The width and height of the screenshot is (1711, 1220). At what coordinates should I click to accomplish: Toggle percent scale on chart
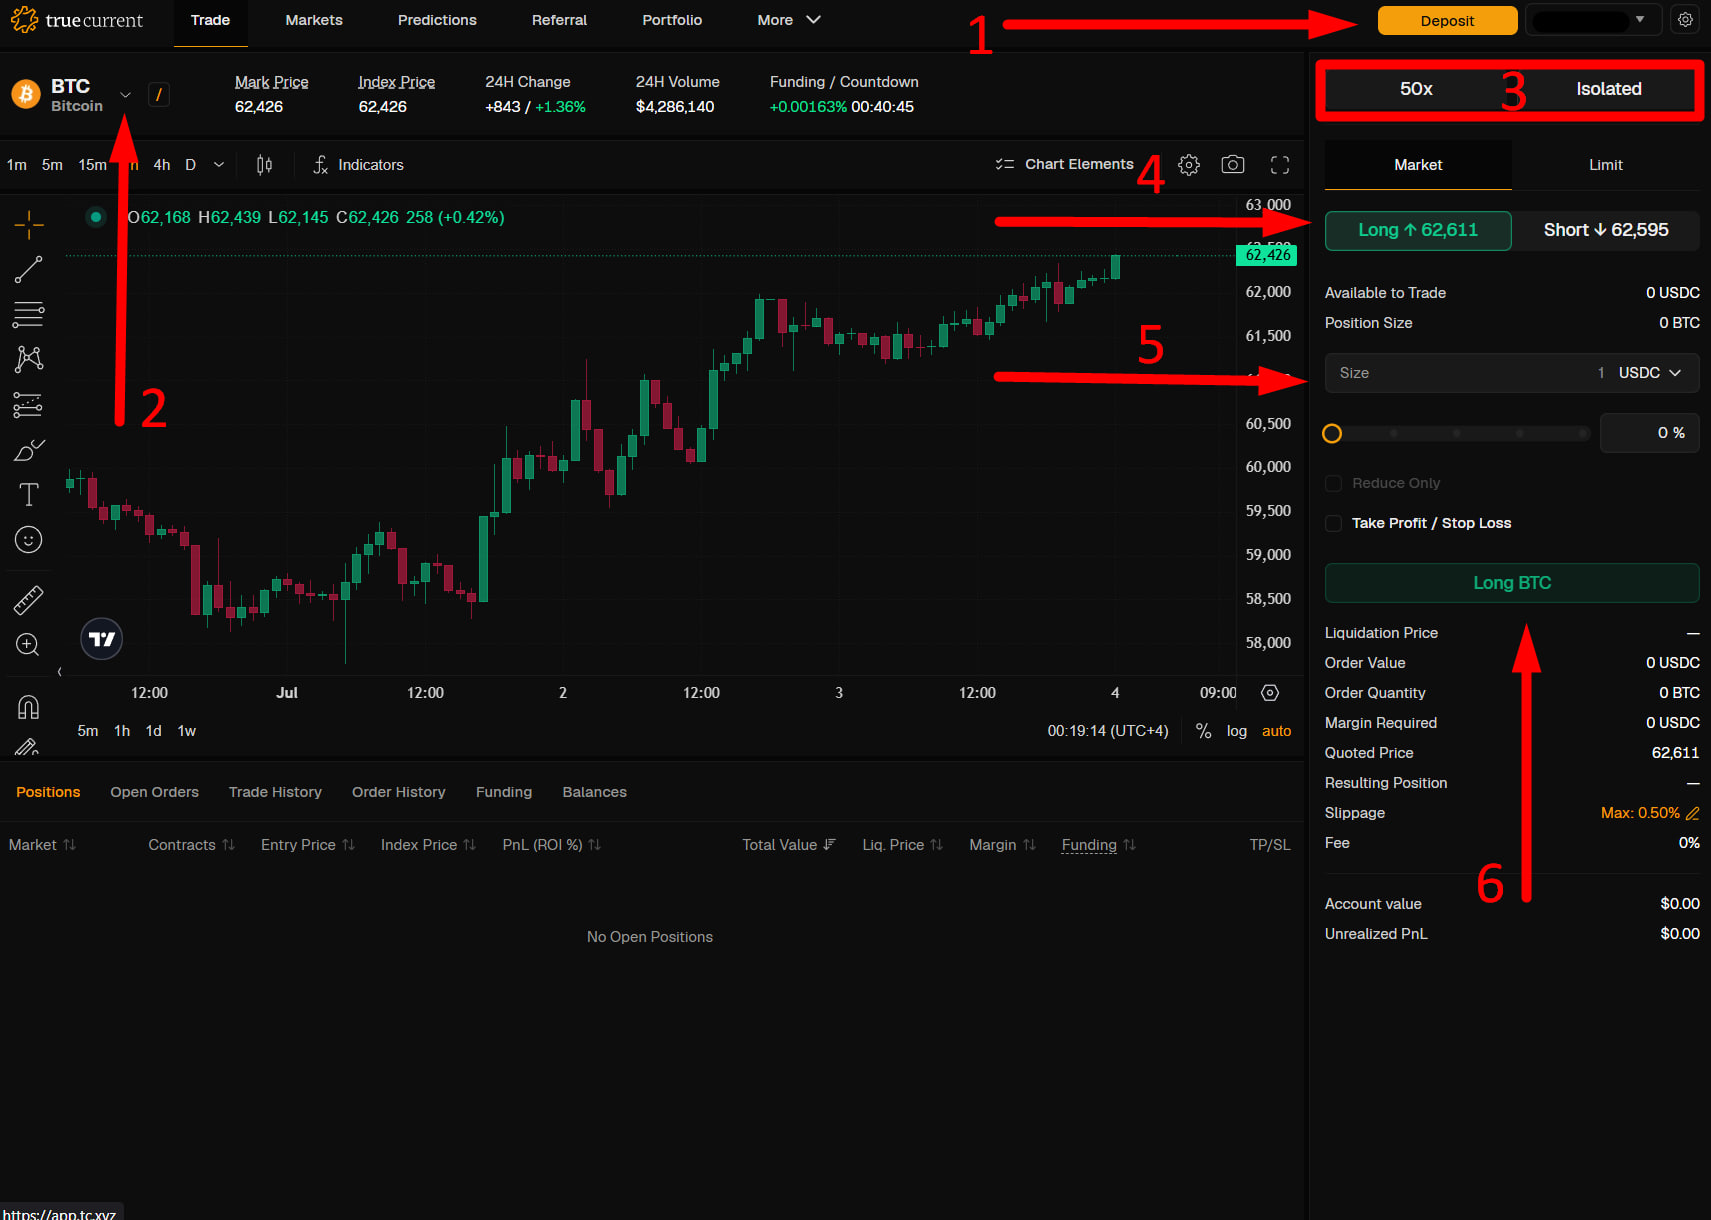point(1204,731)
